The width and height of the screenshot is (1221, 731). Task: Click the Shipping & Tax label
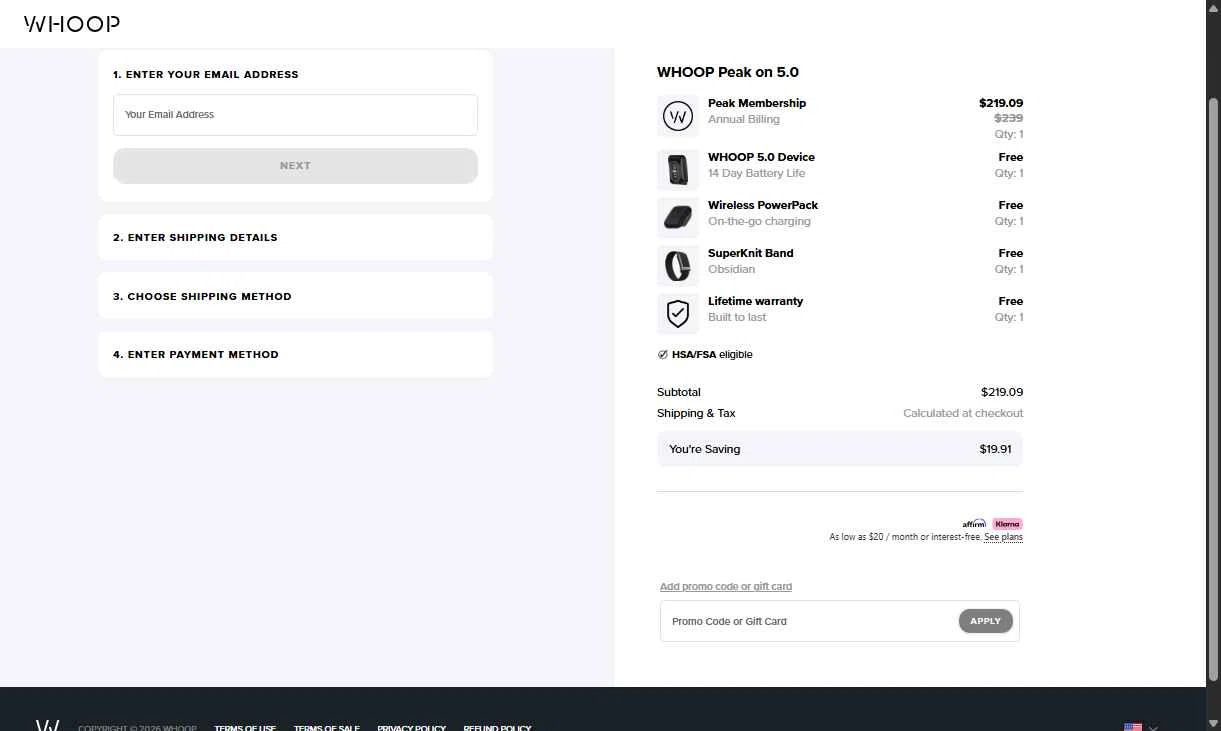[696, 413]
